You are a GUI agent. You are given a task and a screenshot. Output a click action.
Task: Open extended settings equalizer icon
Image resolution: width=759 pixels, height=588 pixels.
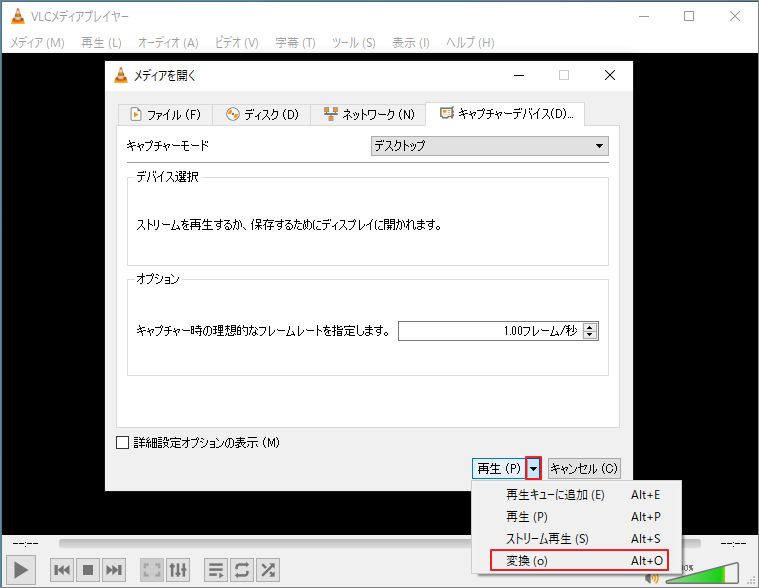point(178,570)
